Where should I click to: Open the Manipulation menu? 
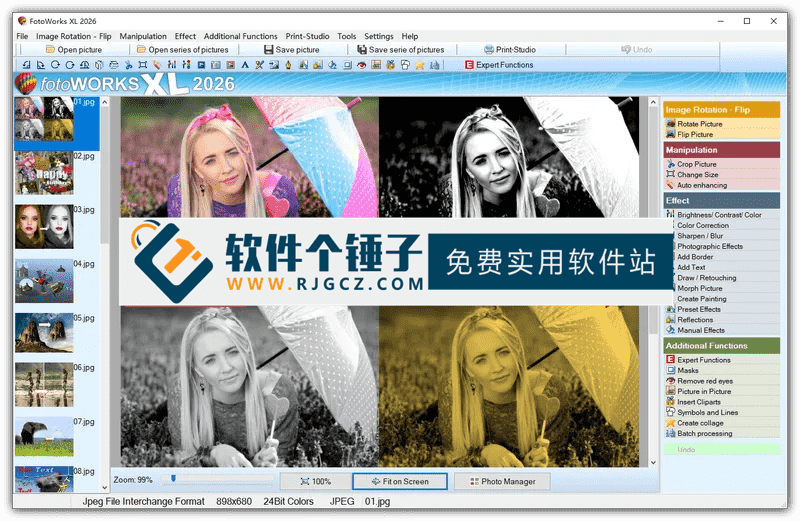143,36
